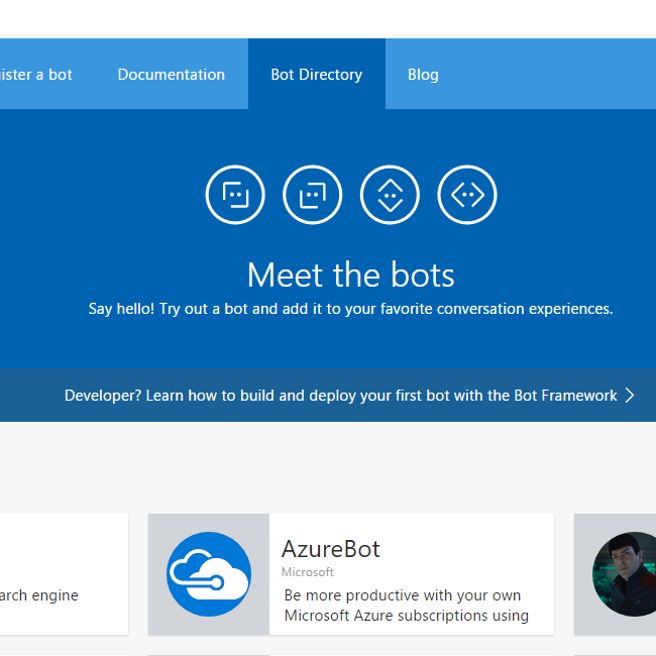
Task: Click the first square-bracket bot face icon
Action: click(235, 195)
